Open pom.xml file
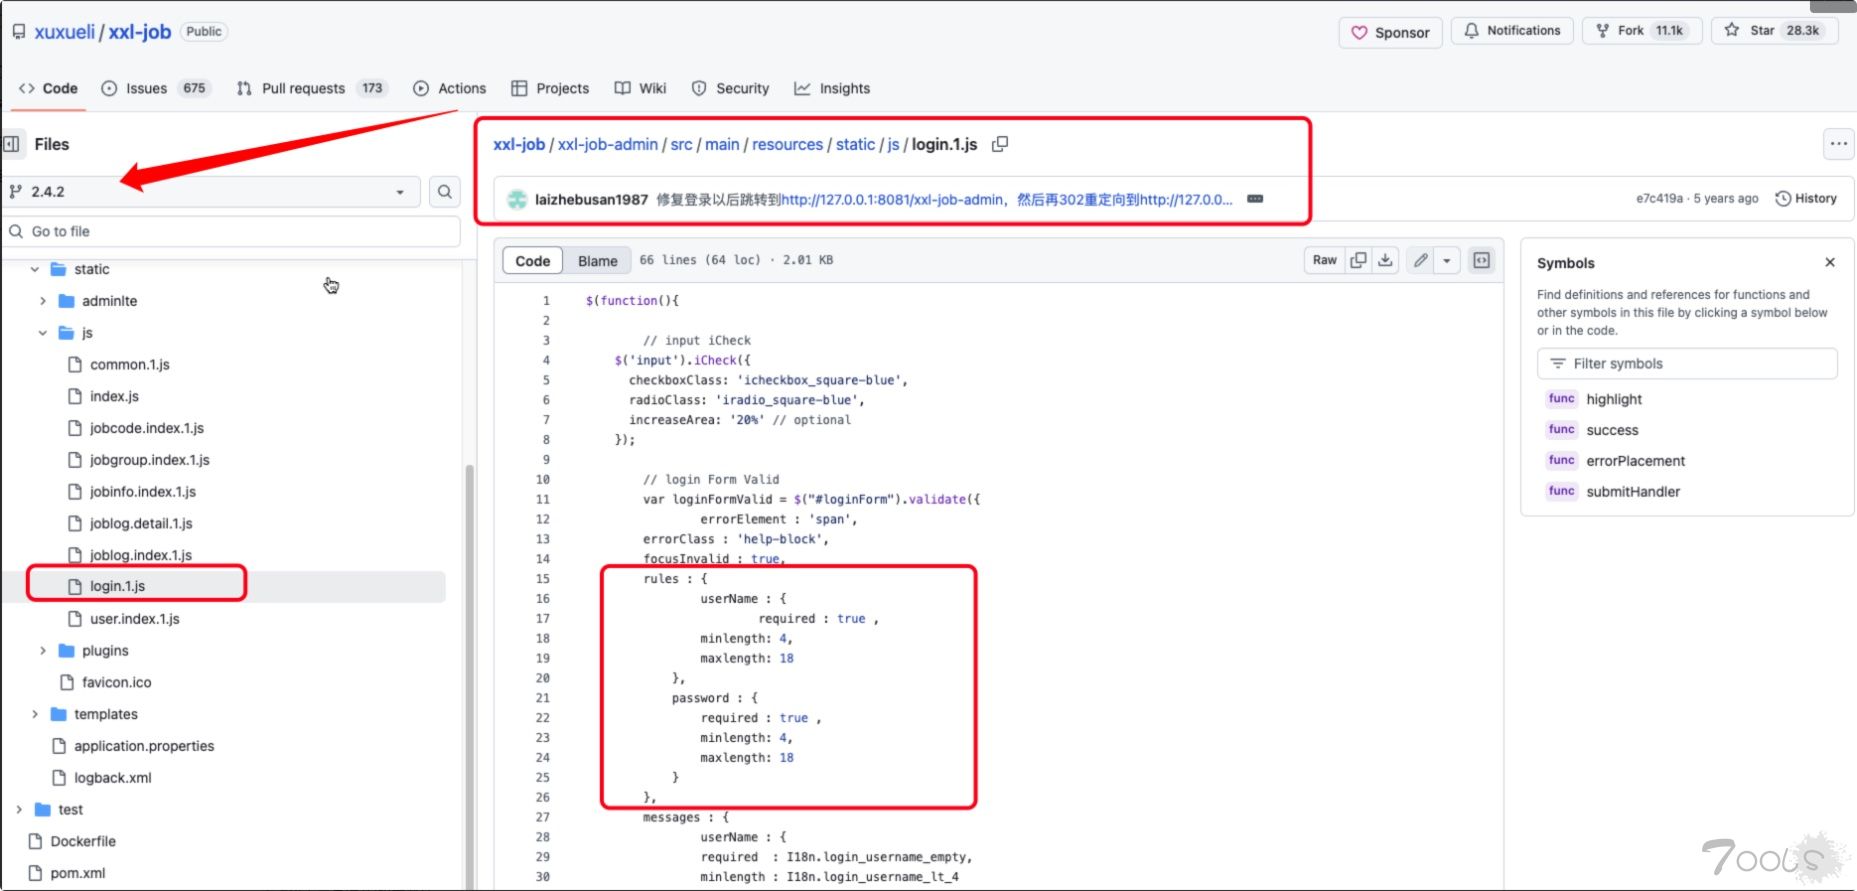The width and height of the screenshot is (1857, 891). click(78, 874)
